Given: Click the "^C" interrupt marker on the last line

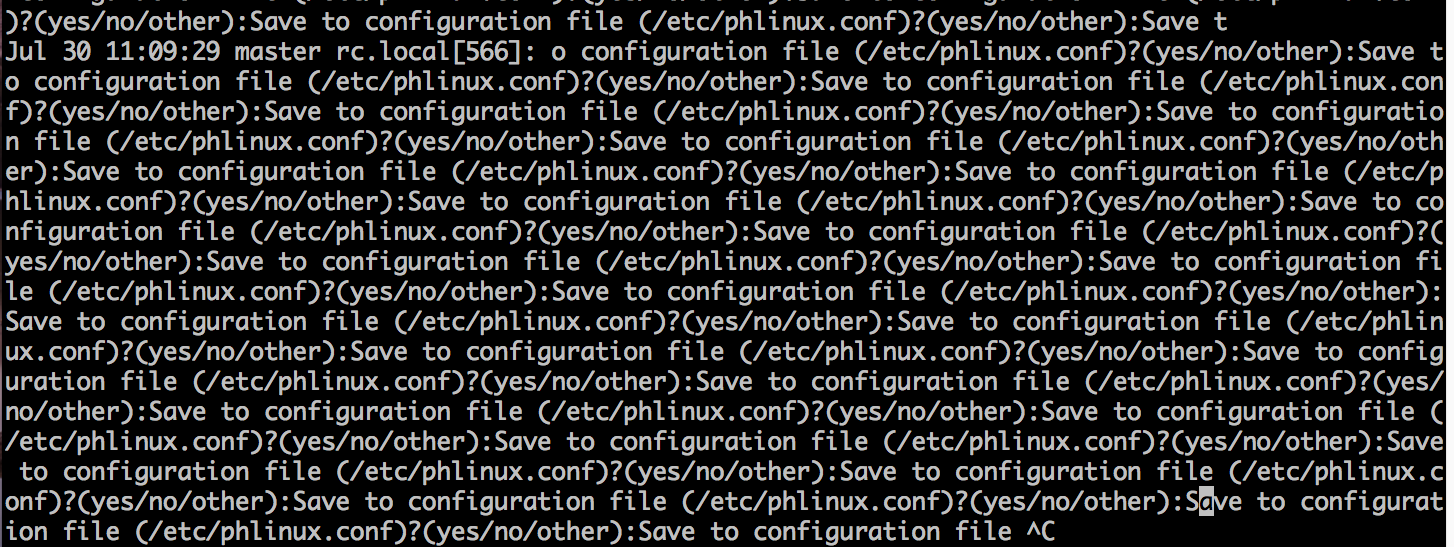Looking at the screenshot, I should [1041, 532].
